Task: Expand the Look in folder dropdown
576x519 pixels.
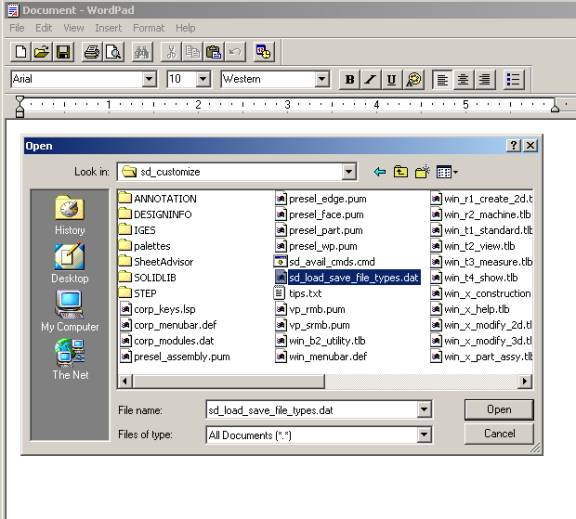Action: point(349,172)
